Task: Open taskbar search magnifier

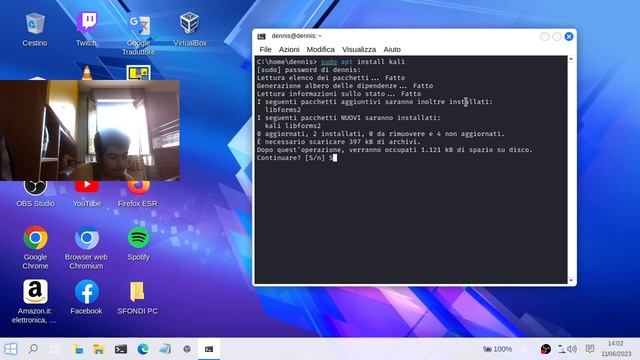Action: pos(33,349)
